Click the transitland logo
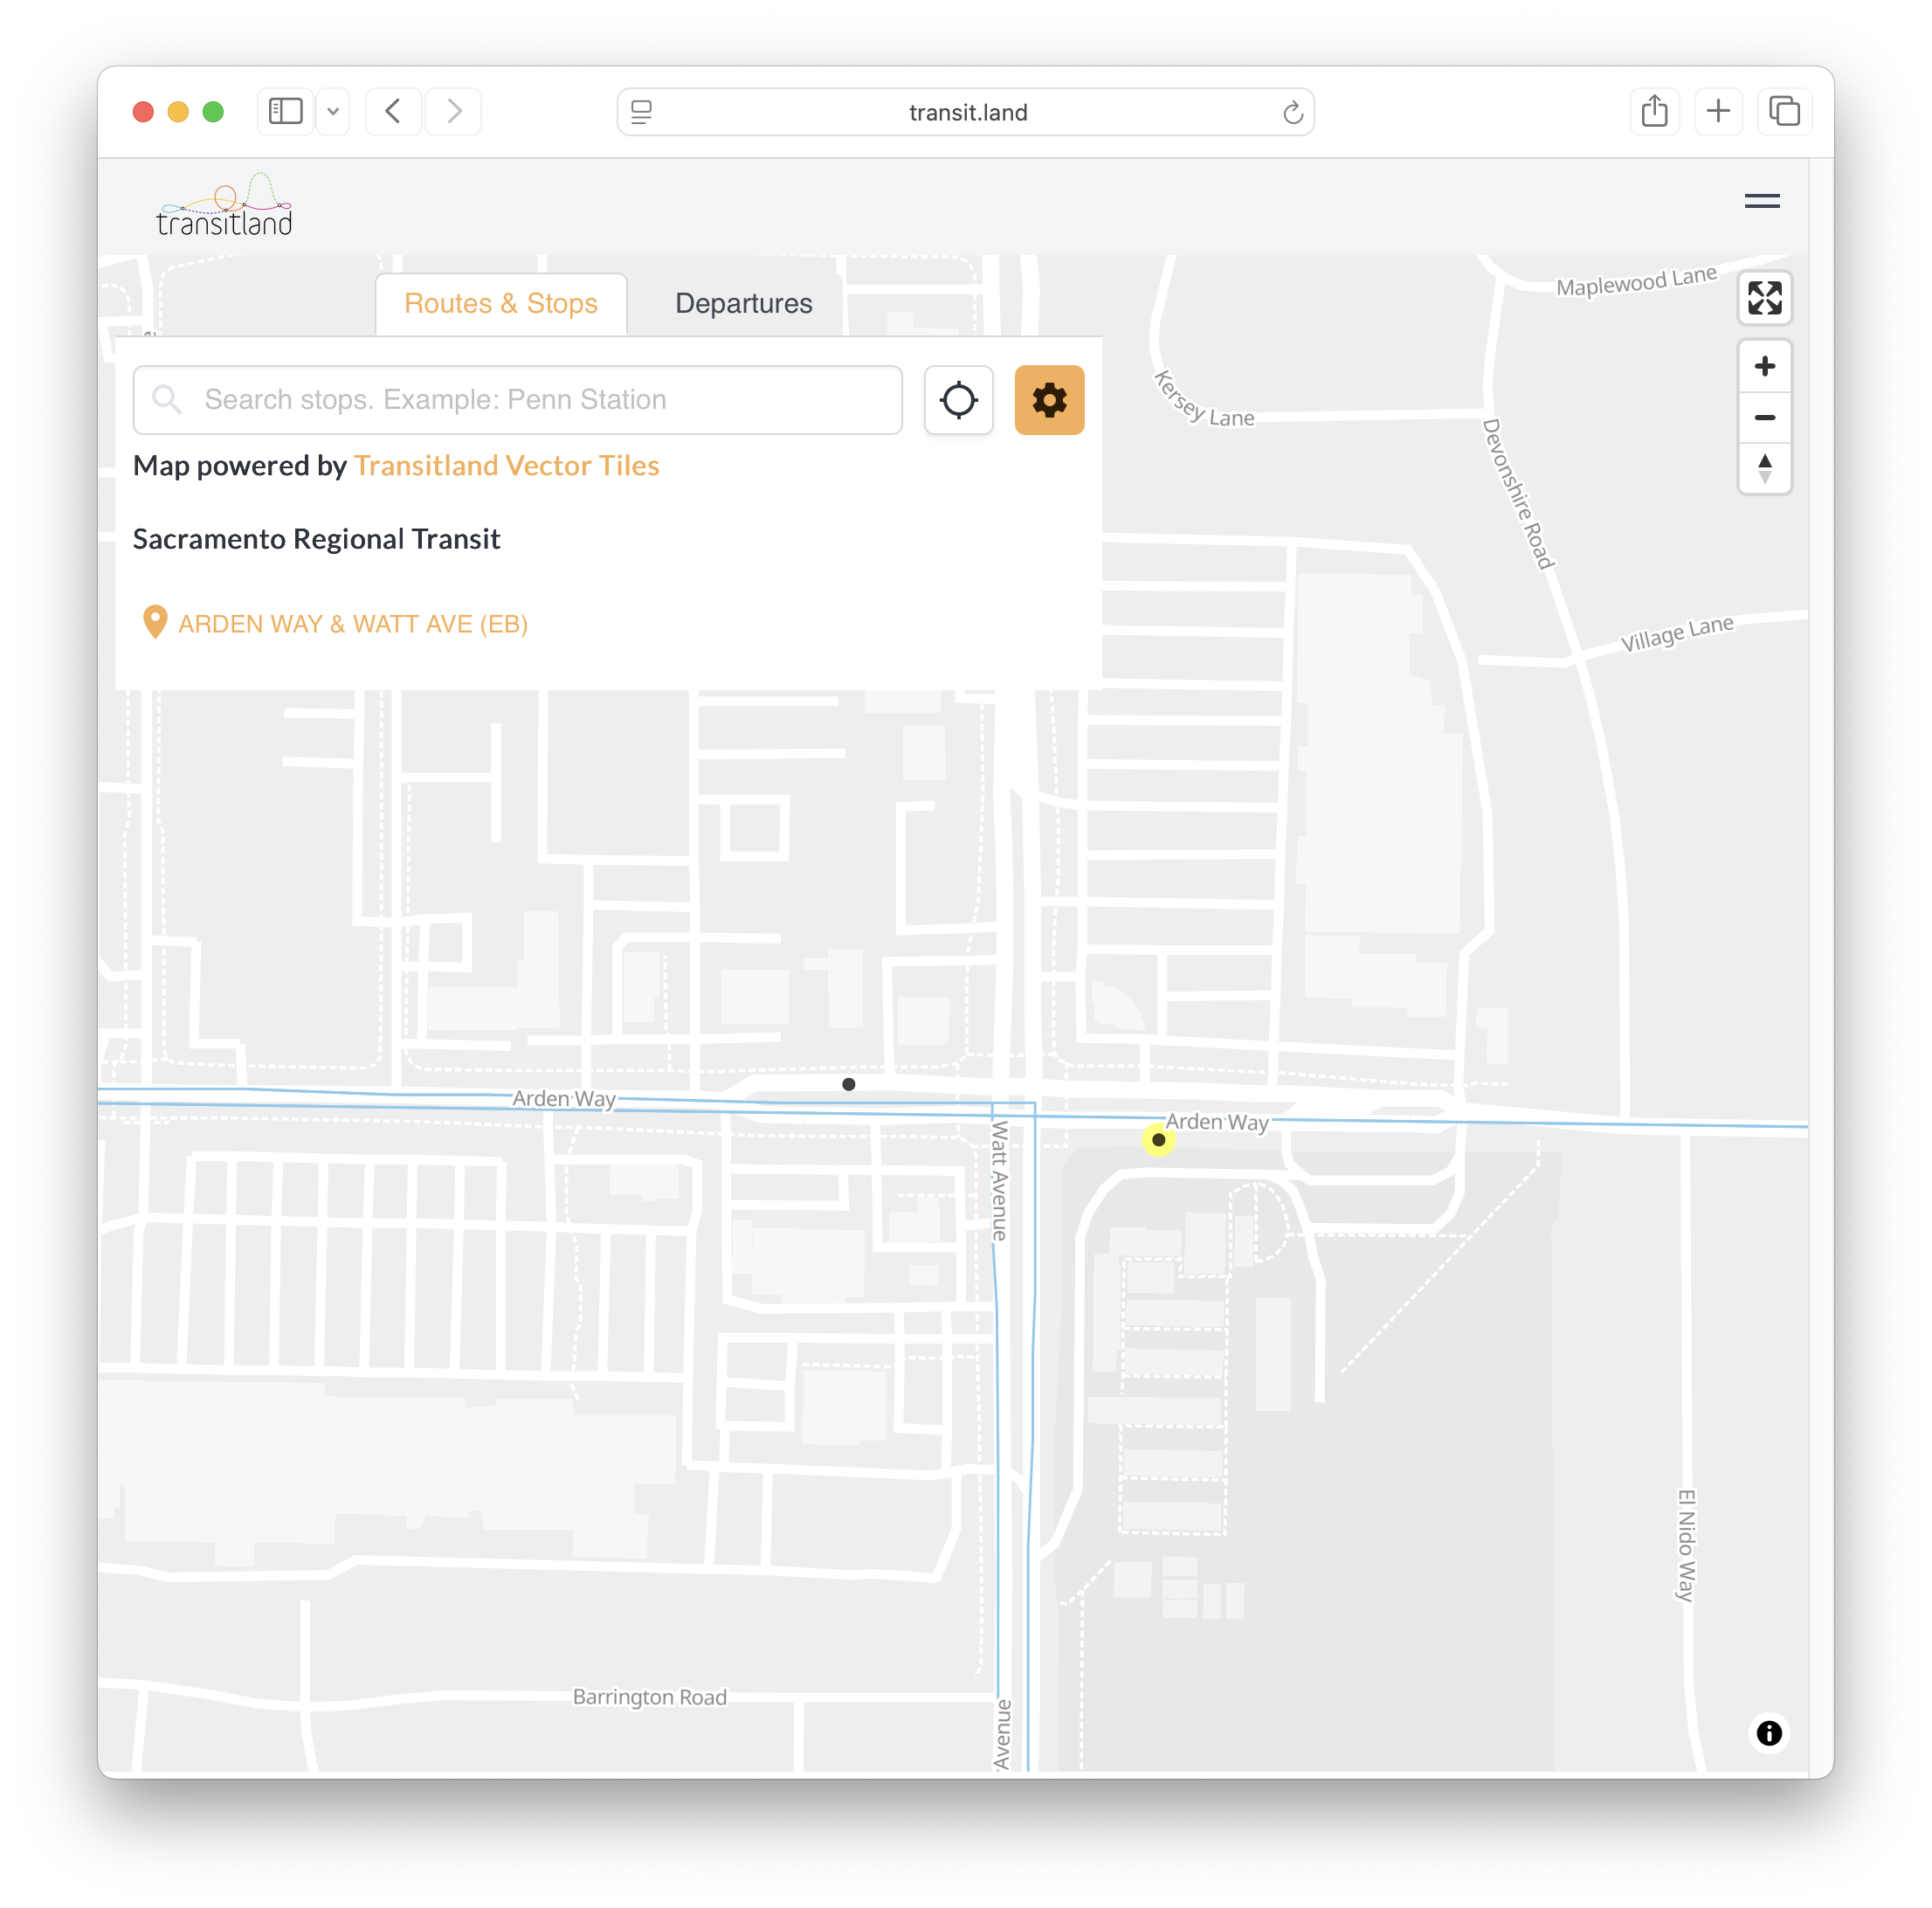This screenshot has height=1908, width=1932. [x=225, y=205]
